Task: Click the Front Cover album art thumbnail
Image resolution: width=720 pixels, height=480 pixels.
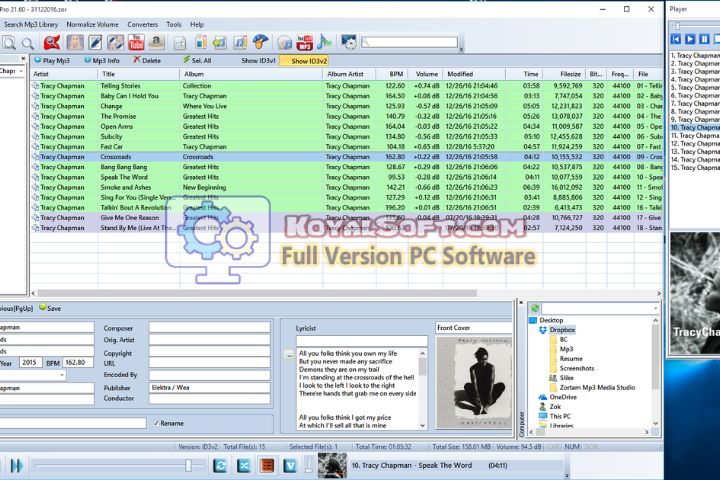Action: point(474,382)
